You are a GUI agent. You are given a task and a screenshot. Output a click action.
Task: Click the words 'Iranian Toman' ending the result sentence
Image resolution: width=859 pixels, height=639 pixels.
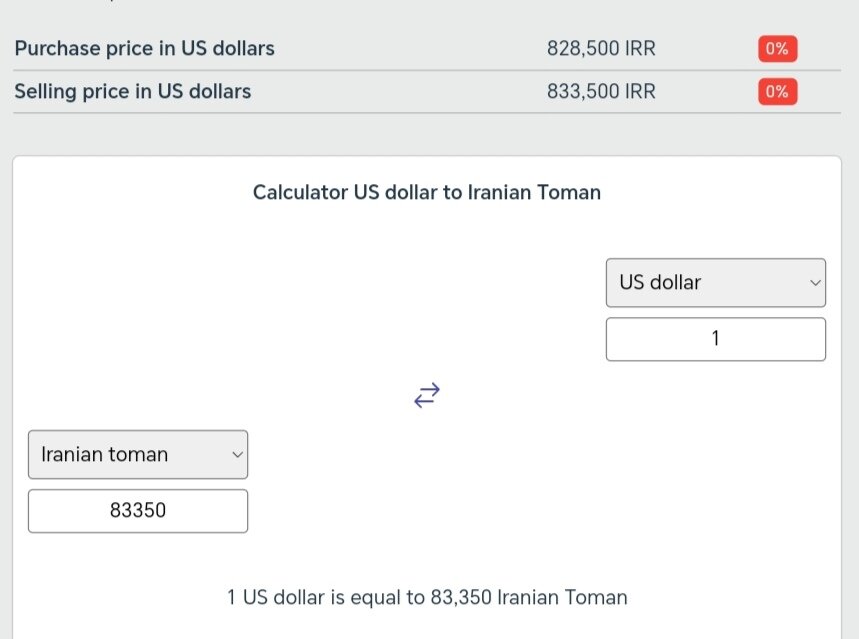pyautogui.click(x=562, y=598)
